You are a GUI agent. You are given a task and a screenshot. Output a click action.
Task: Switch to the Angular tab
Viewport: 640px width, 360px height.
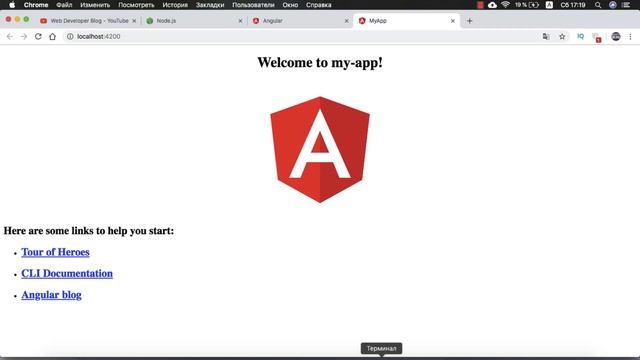tap(300, 21)
